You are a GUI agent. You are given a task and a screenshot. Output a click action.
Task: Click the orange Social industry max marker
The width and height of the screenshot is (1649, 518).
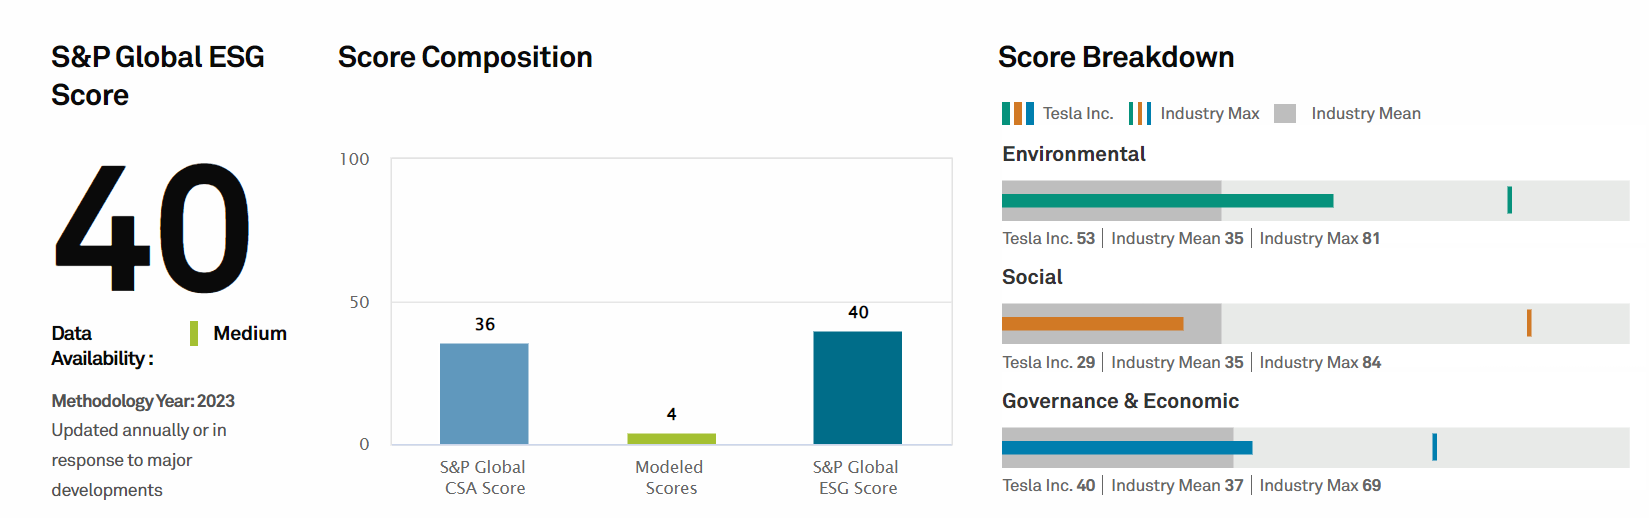1529,323
